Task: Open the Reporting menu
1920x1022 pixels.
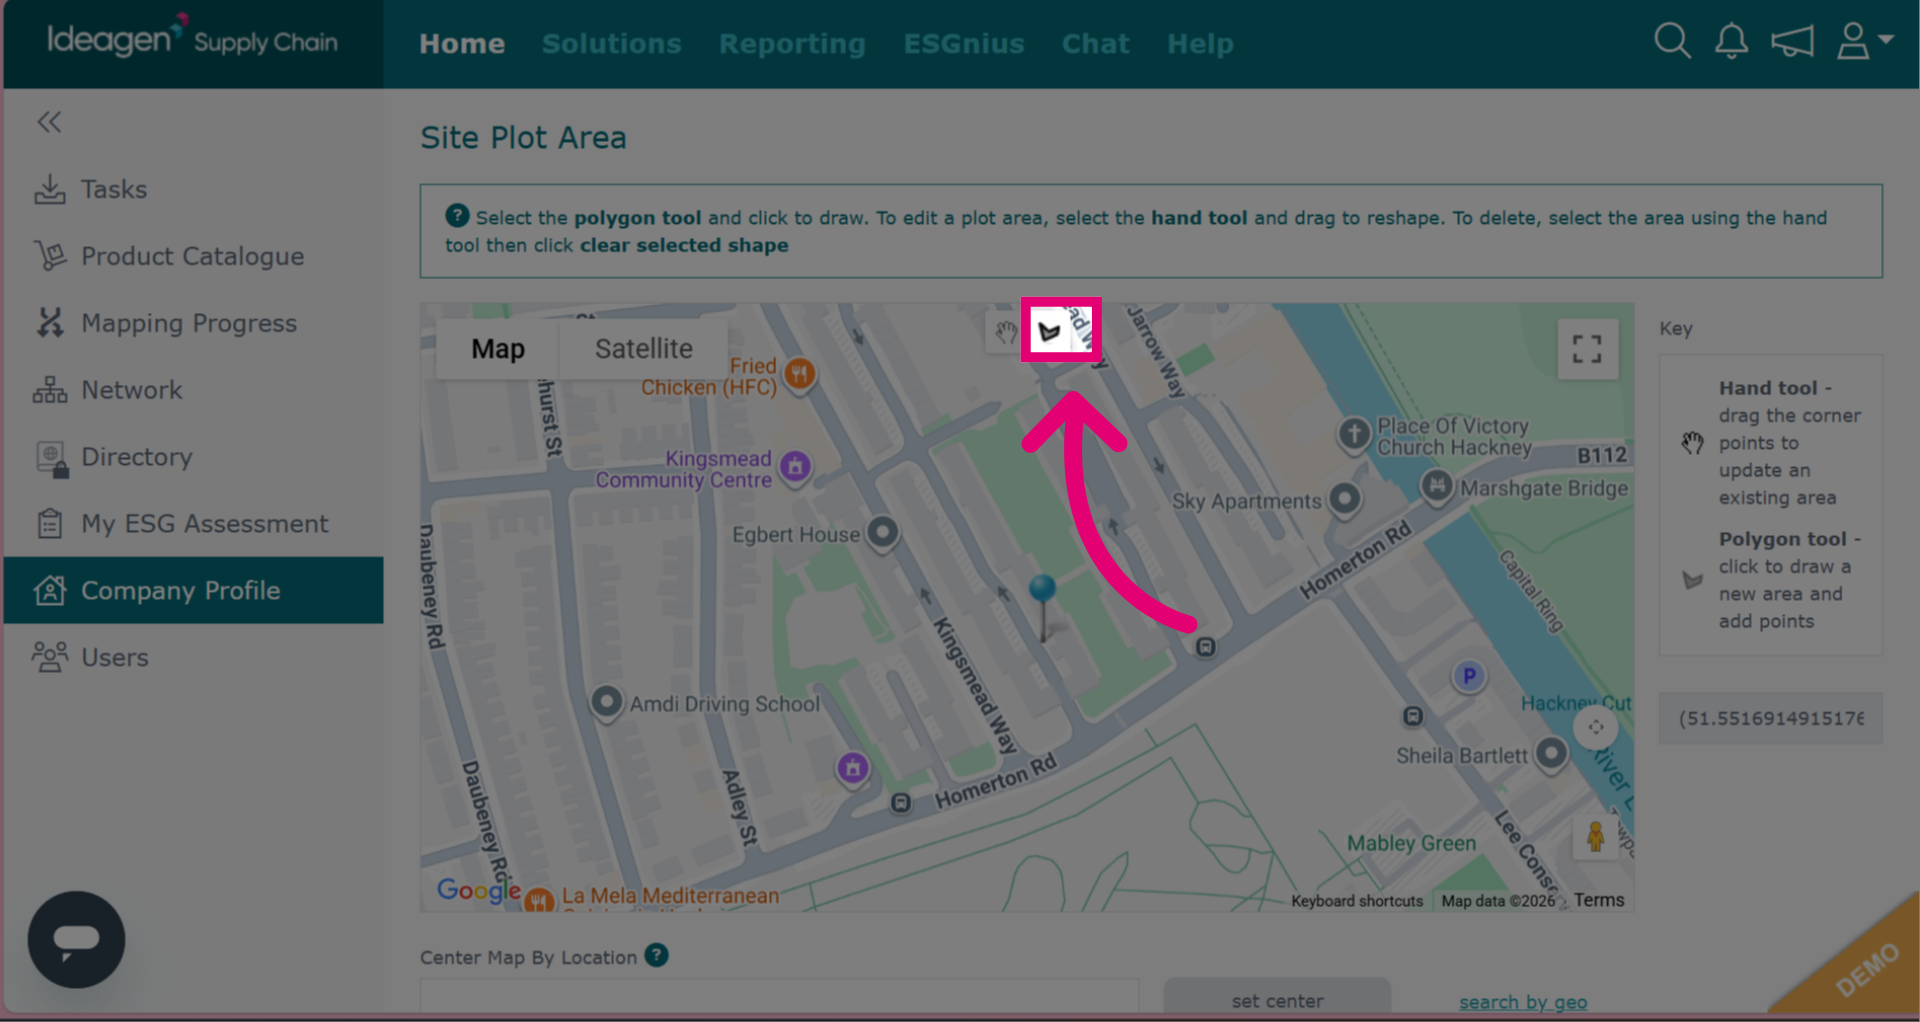Action: click(x=792, y=44)
